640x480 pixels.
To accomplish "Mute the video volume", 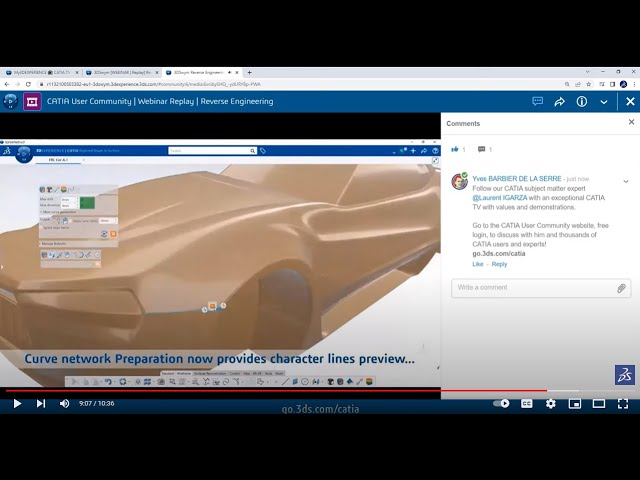I will [64, 404].
